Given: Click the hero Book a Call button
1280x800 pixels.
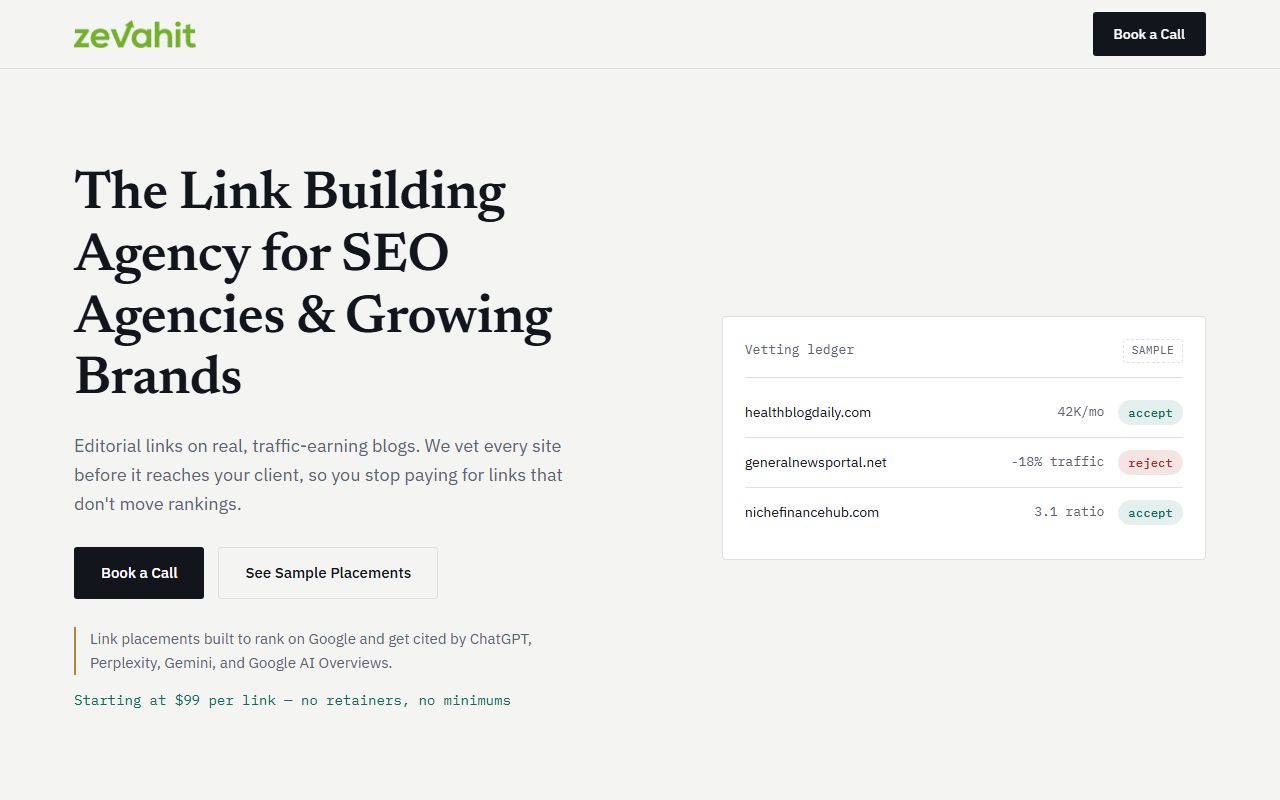Looking at the screenshot, I should point(139,573).
